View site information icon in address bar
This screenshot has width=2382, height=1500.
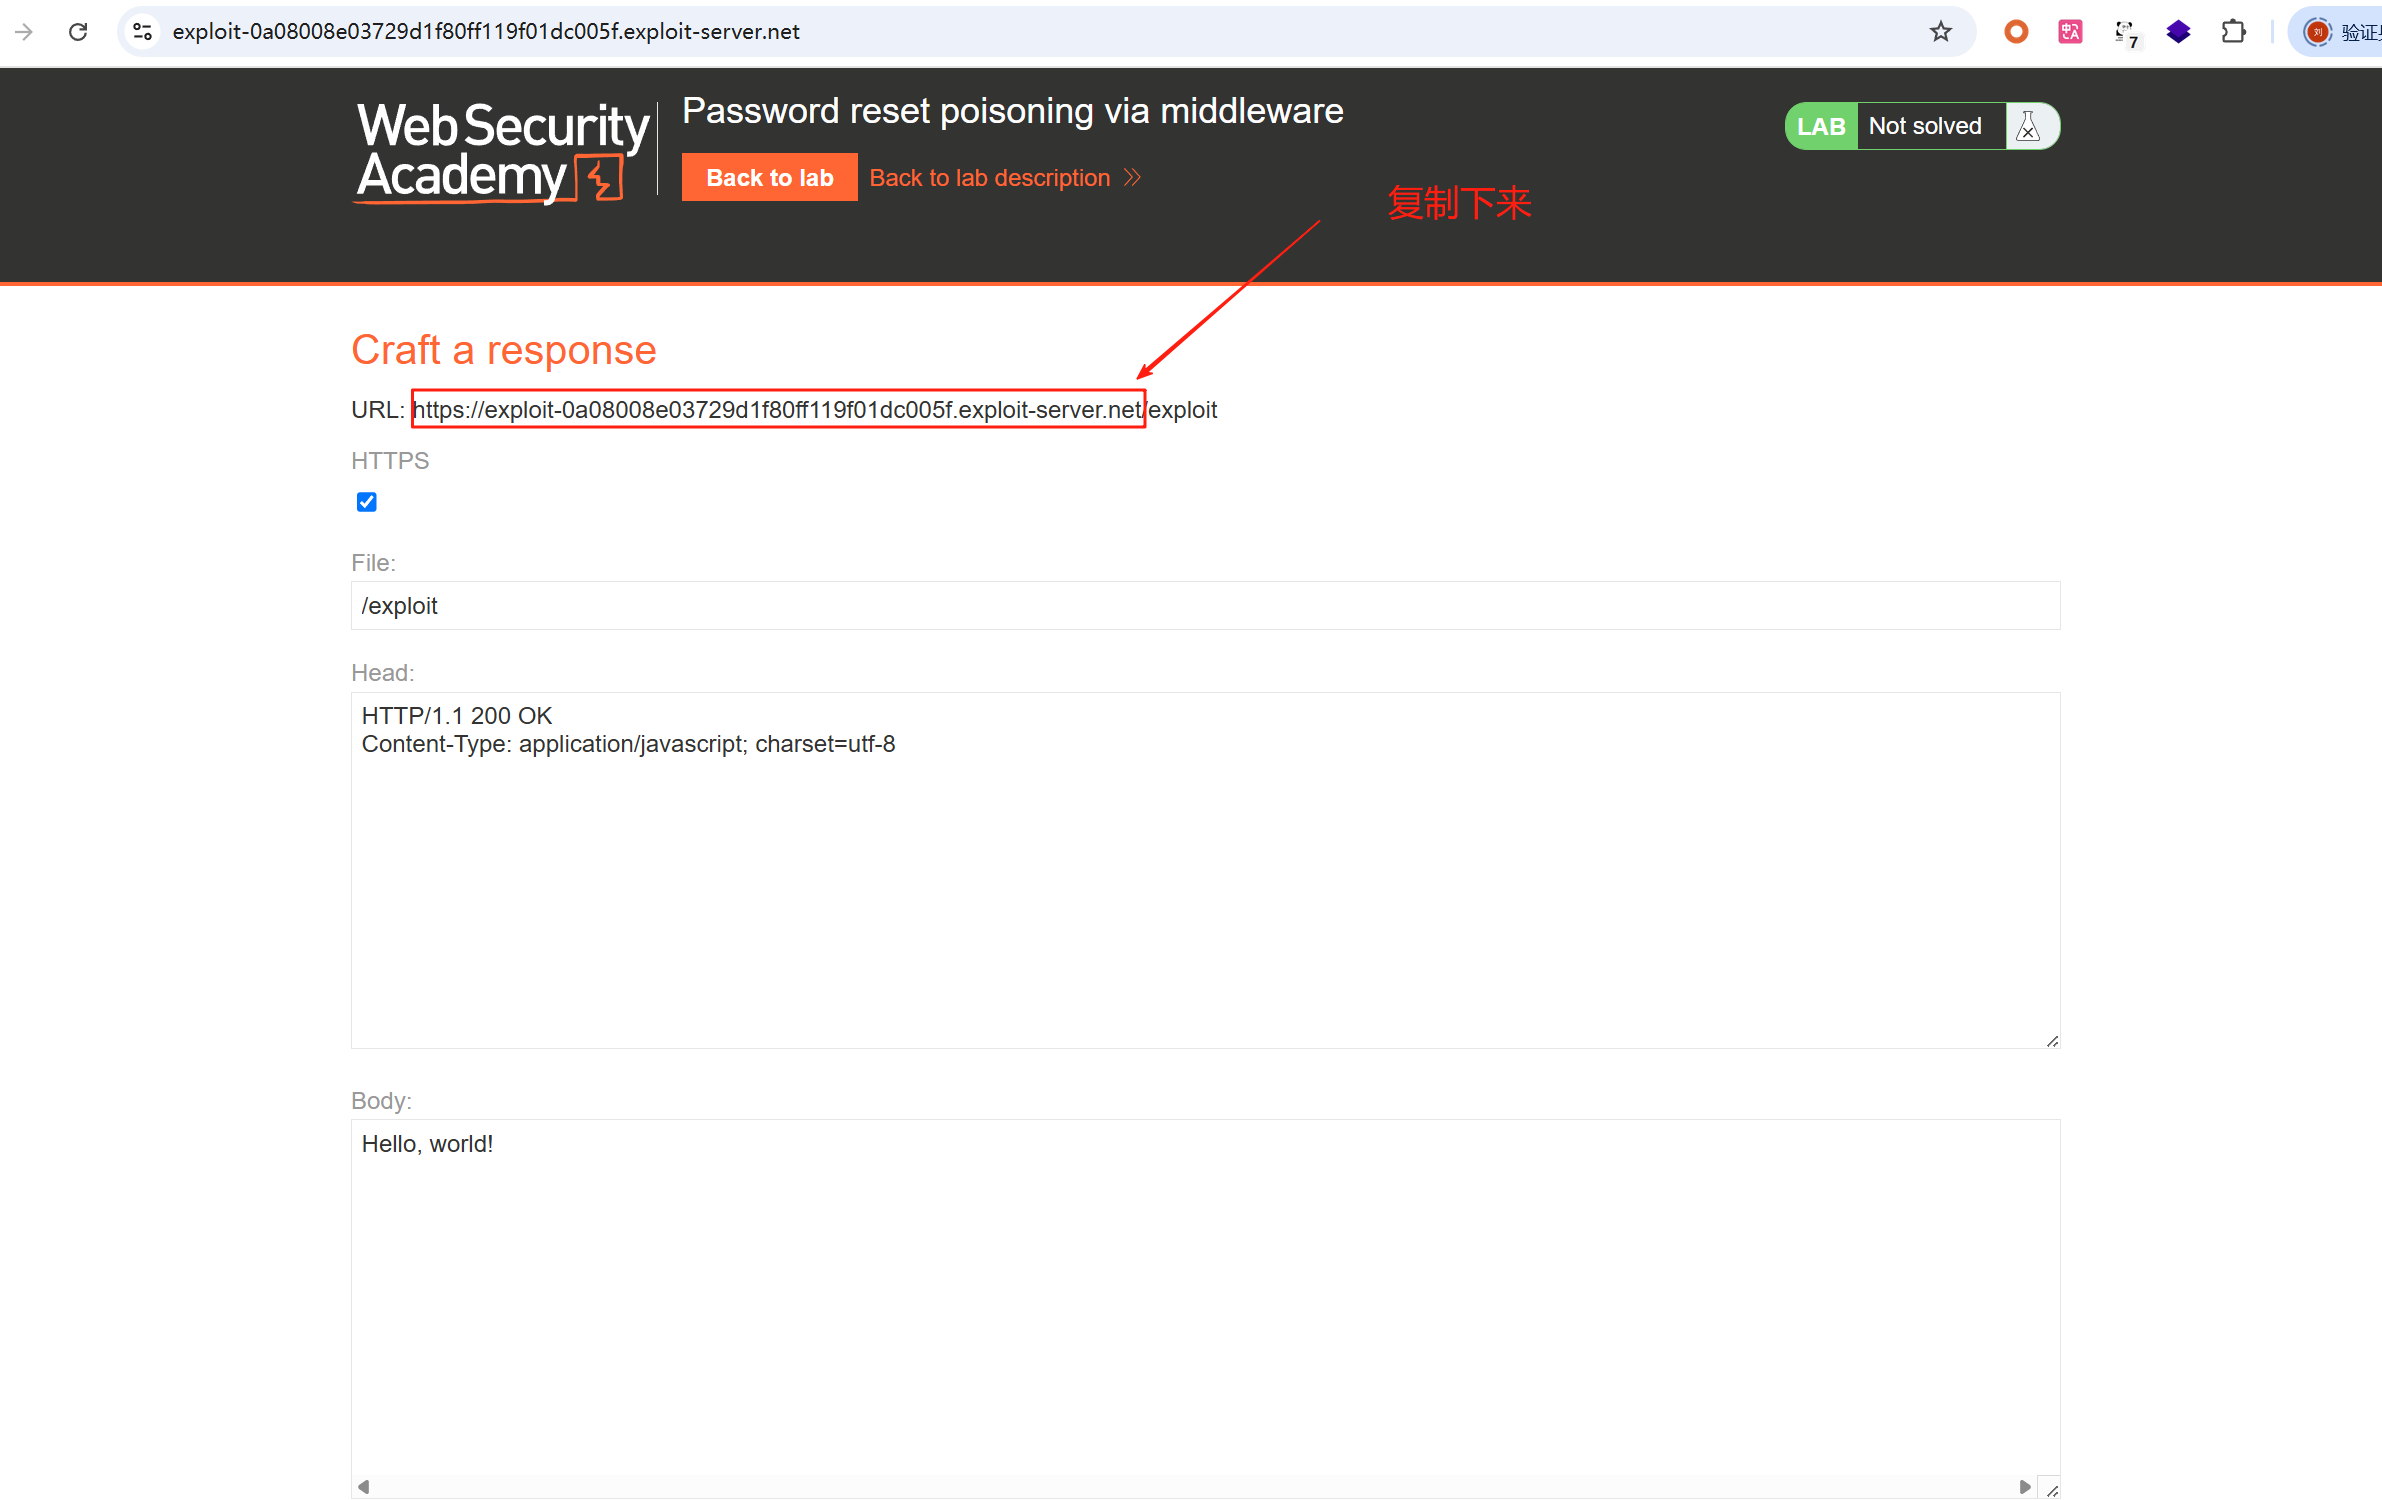coord(143,32)
